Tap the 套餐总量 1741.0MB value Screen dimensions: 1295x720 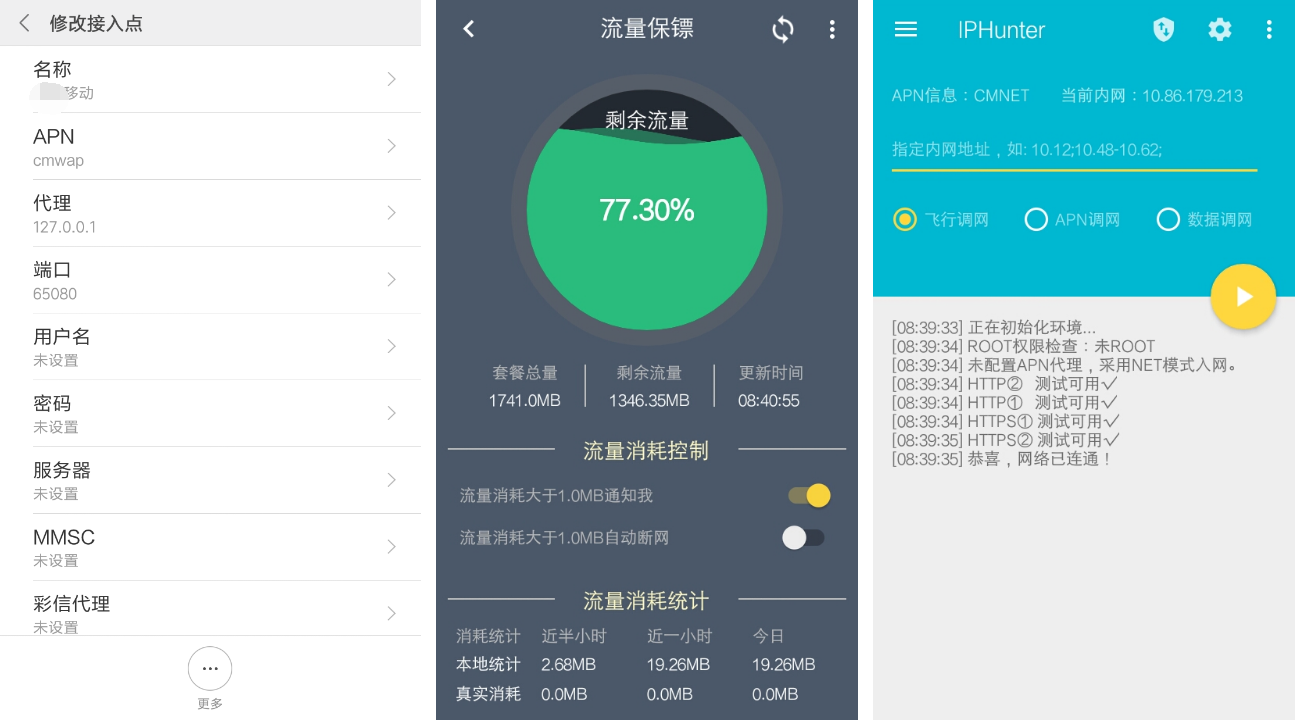point(524,401)
